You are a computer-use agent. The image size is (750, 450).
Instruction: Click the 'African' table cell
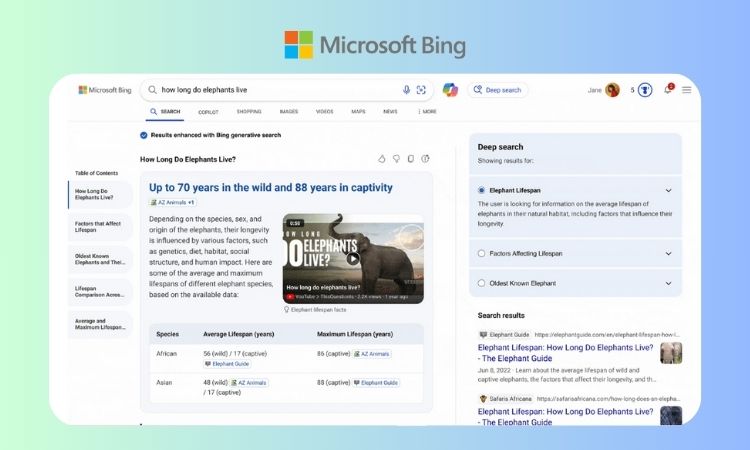[x=166, y=354]
